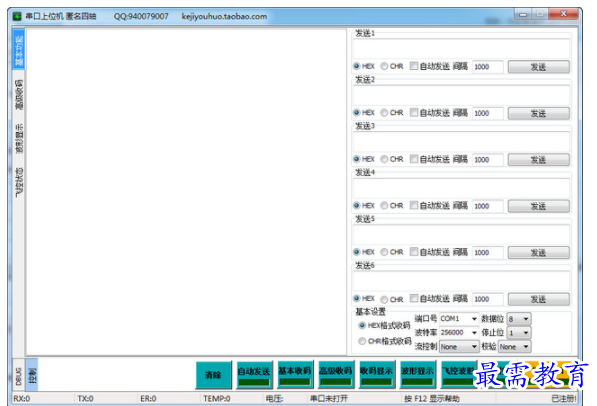Click the 发送1 data input box
This screenshot has width=597, height=406.
(461, 49)
